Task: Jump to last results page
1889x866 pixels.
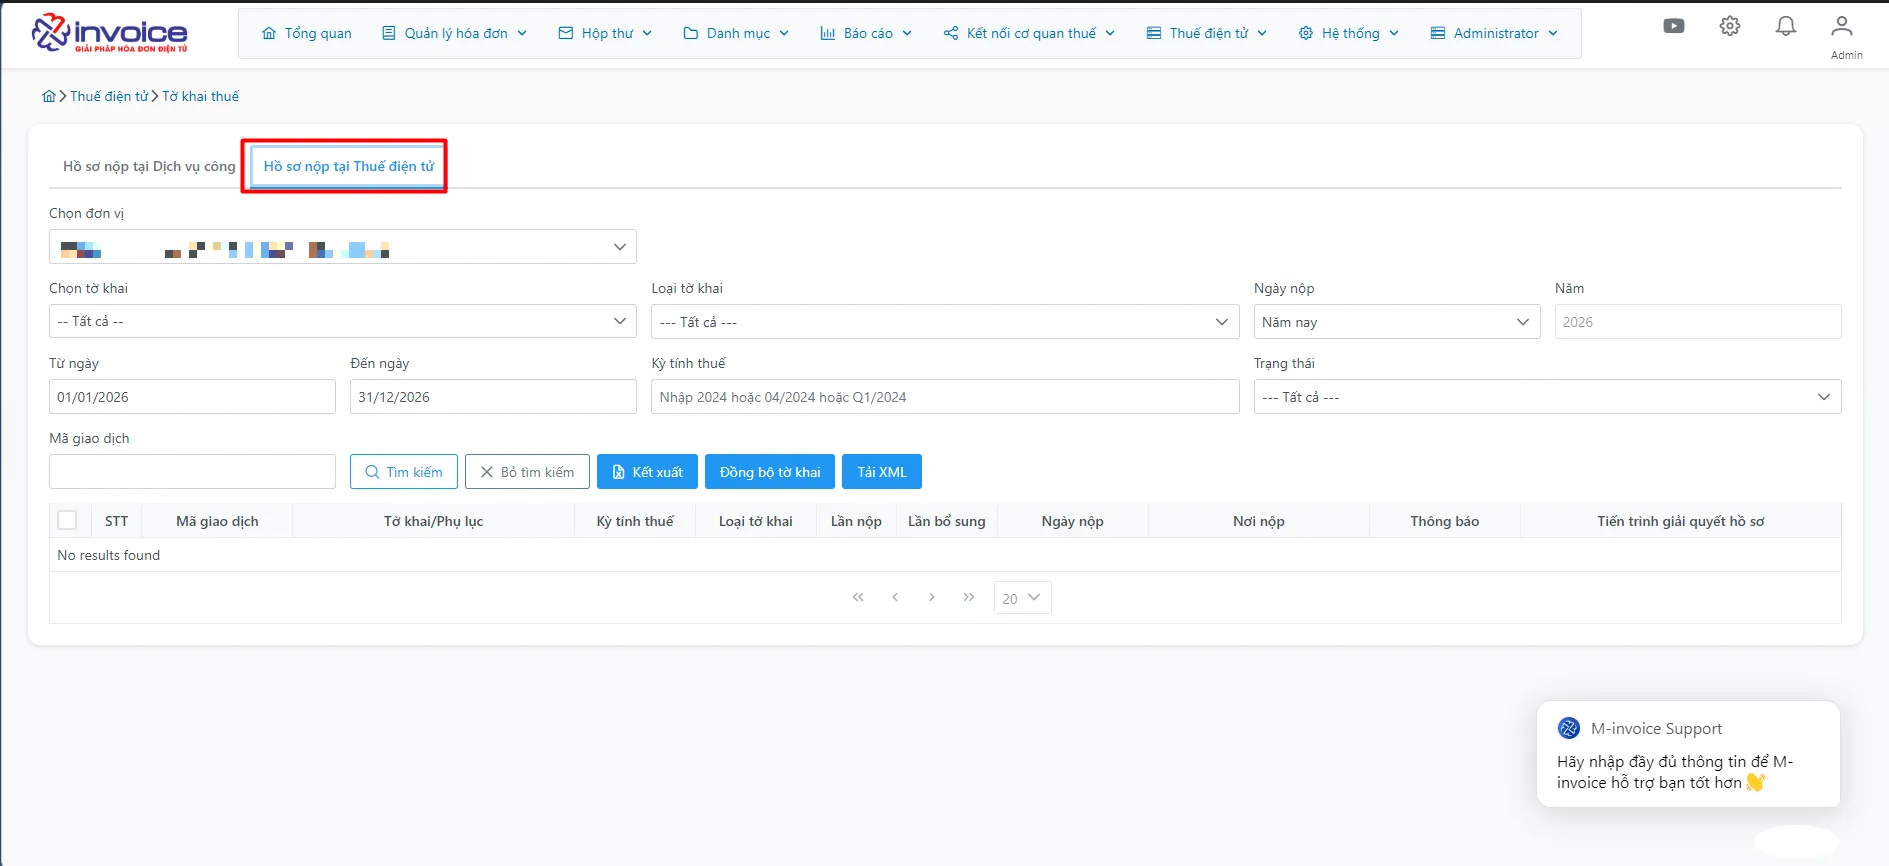Action: click(969, 597)
